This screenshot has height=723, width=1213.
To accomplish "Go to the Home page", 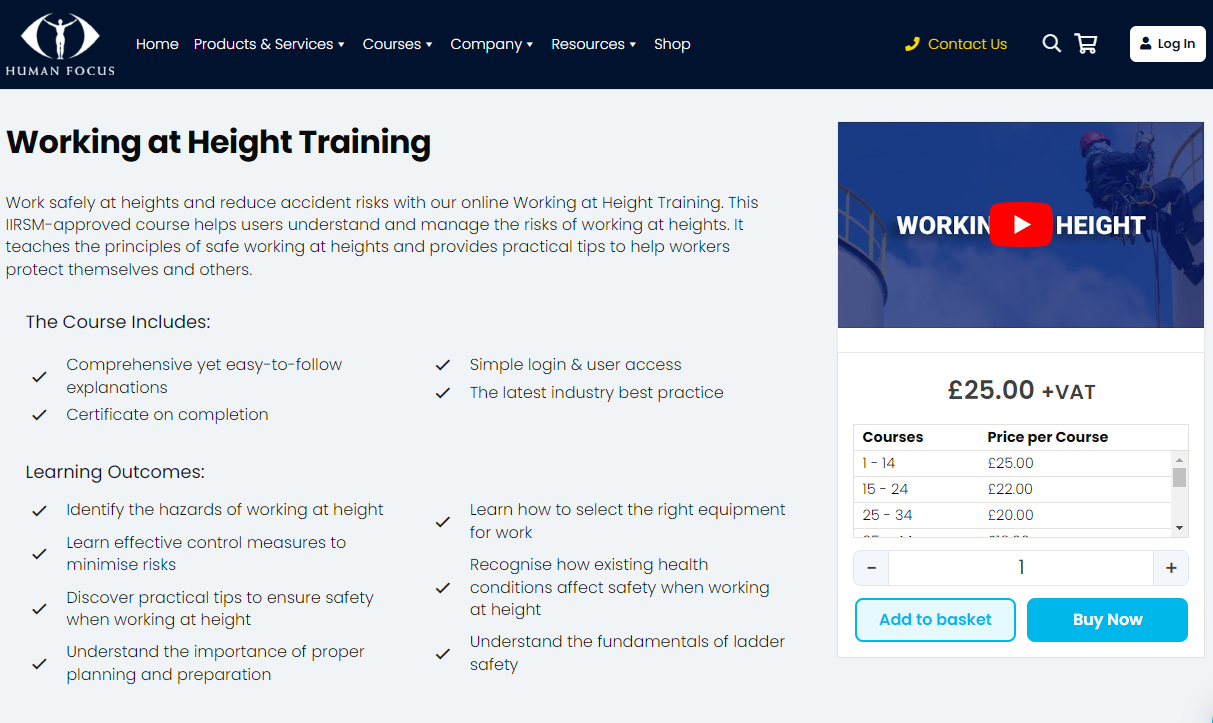I will pyautogui.click(x=157, y=44).
